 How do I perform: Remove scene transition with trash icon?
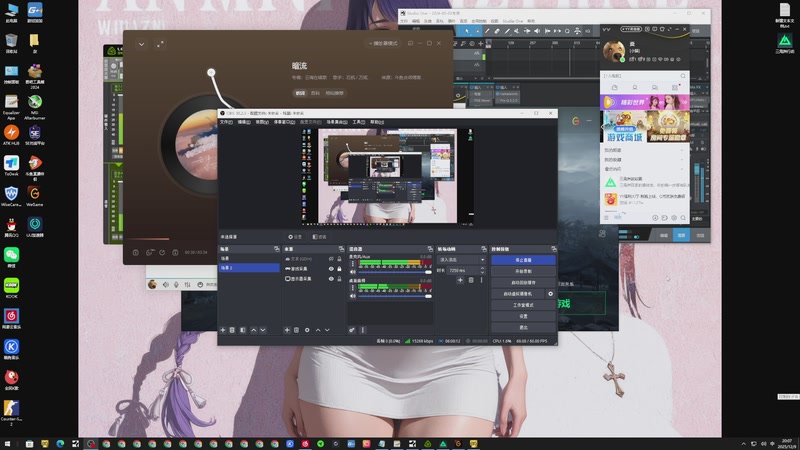point(471,280)
